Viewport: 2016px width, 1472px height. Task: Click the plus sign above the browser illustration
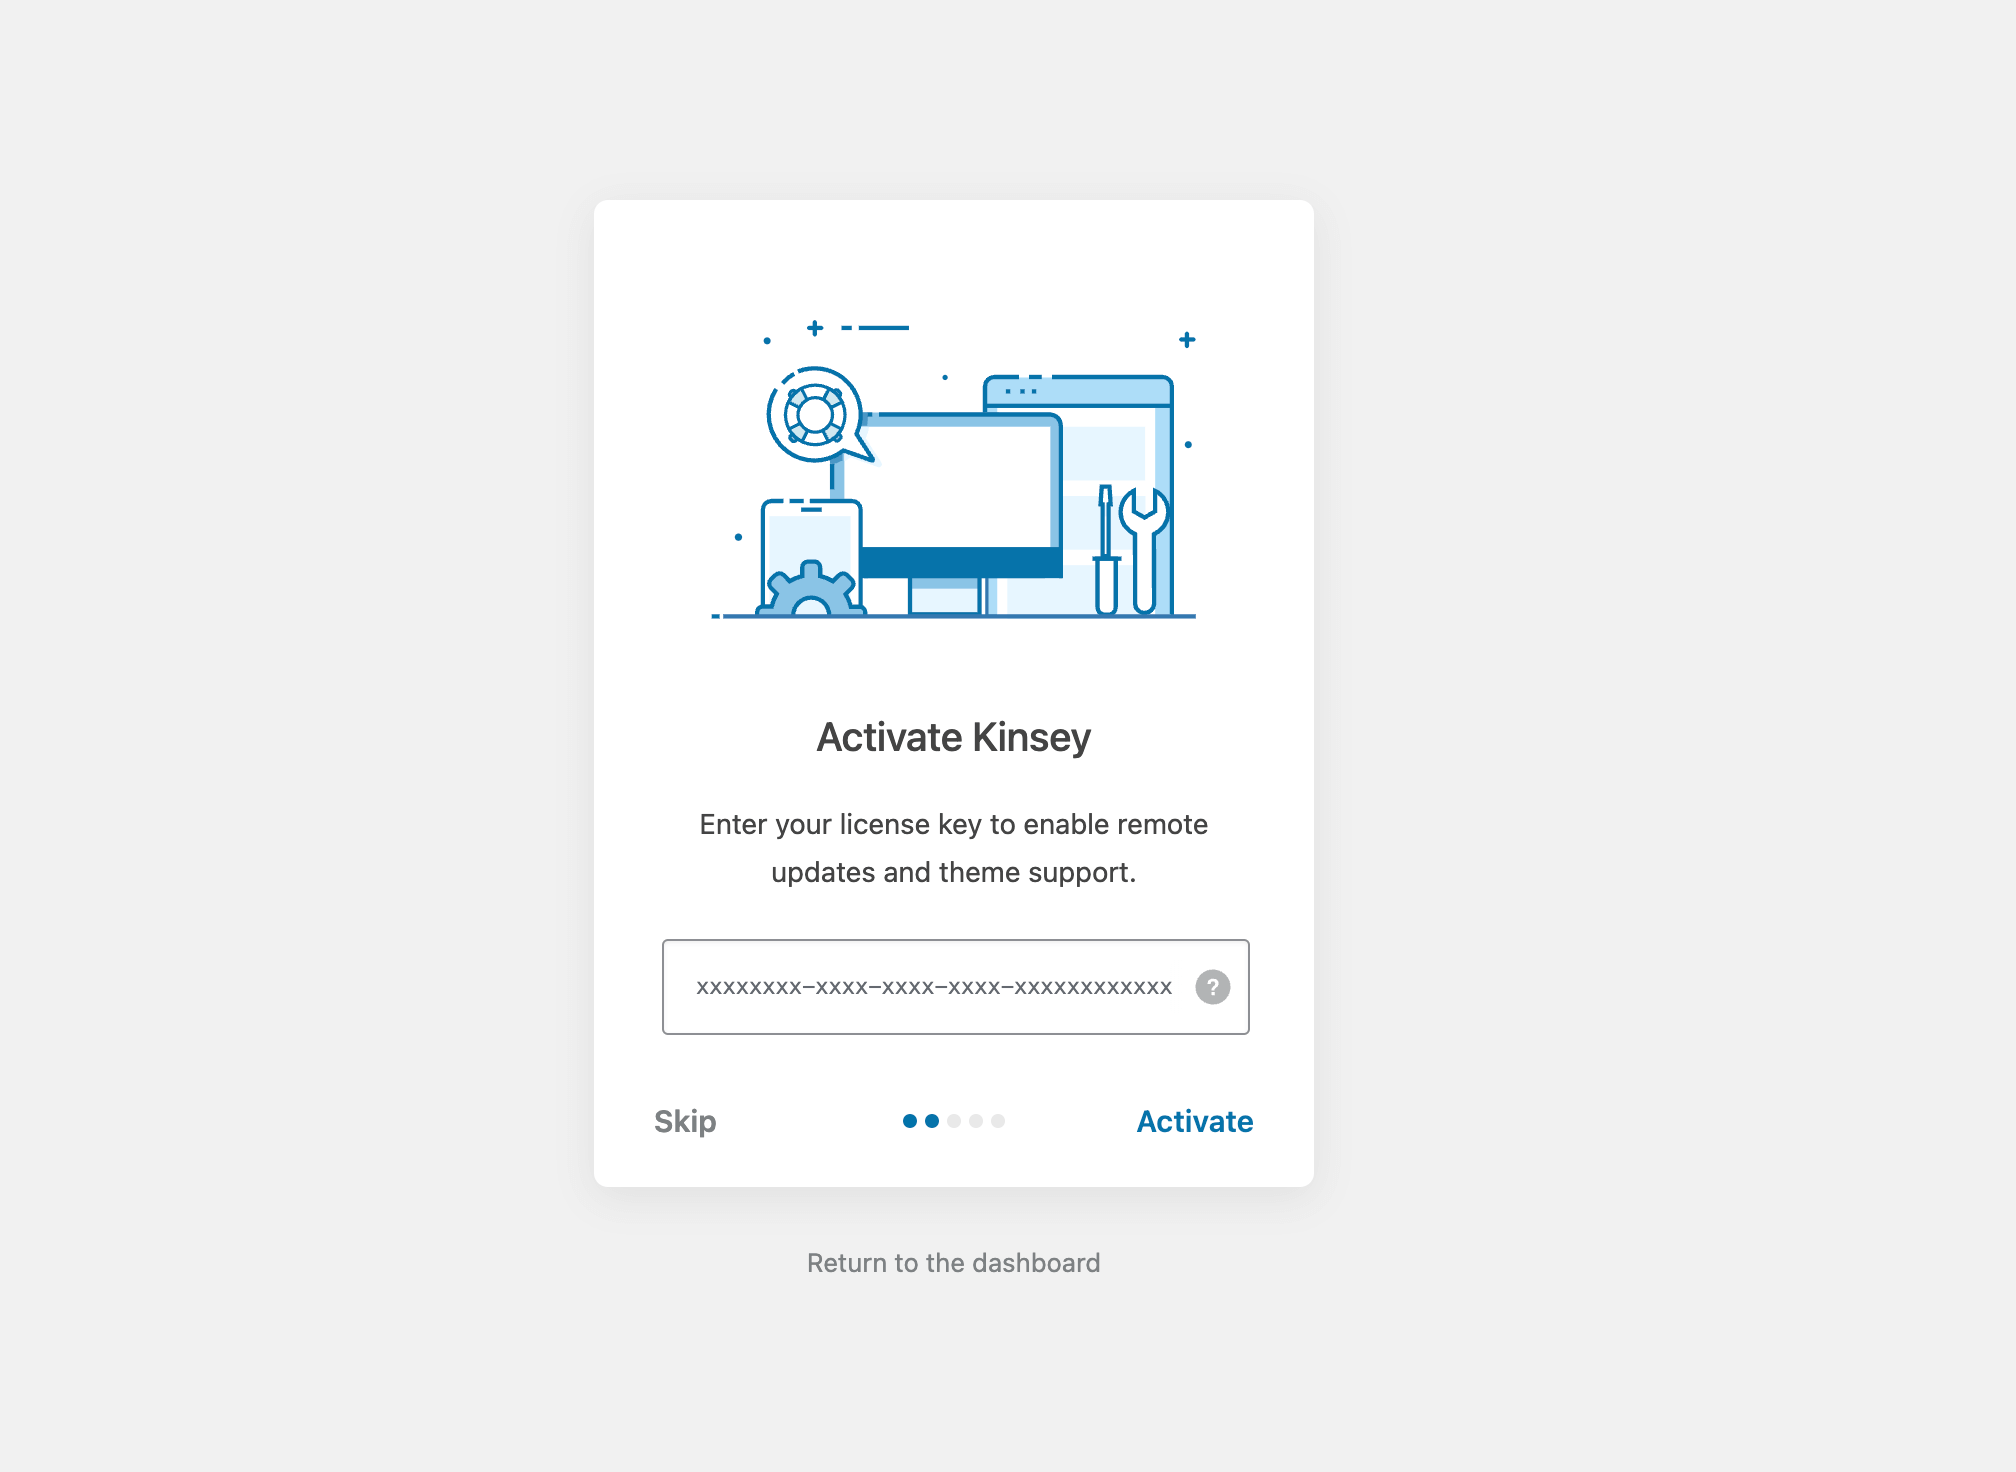pos(1187,340)
